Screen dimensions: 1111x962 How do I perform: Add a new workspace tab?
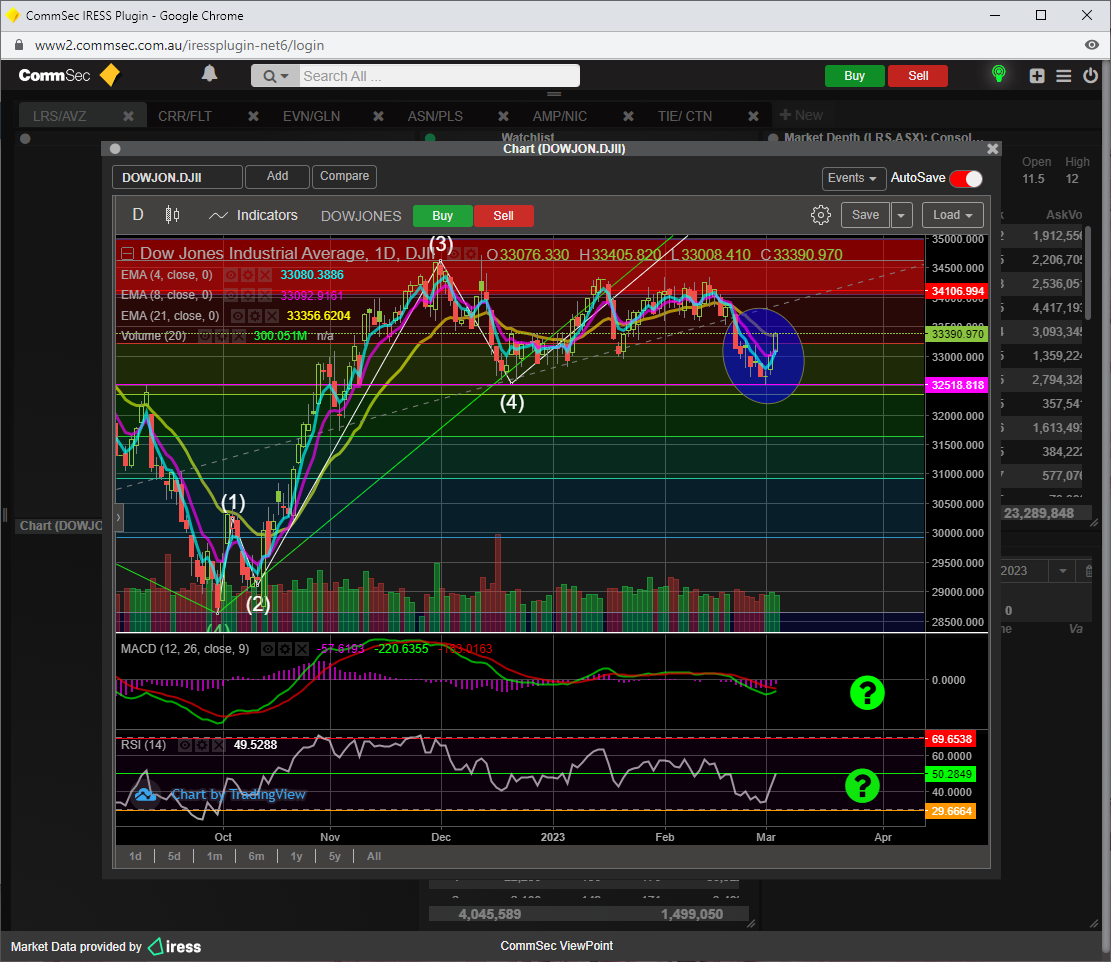coord(801,115)
